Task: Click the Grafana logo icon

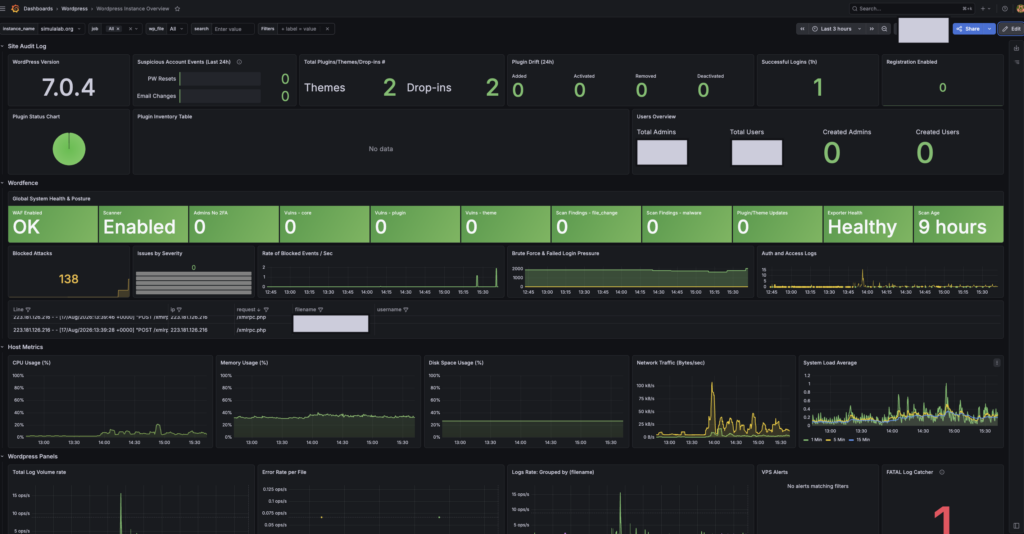Action: (x=15, y=8)
